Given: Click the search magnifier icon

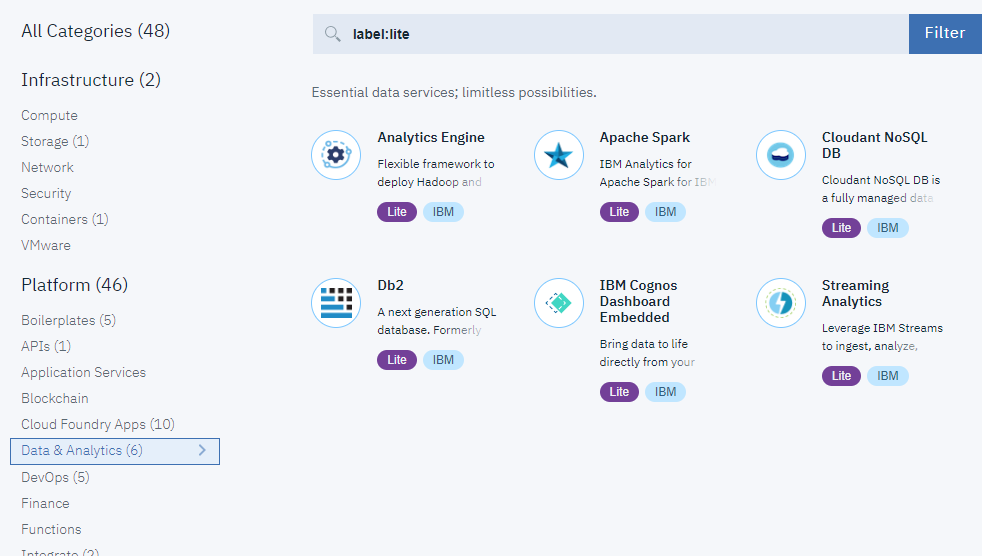Looking at the screenshot, I should (333, 34).
